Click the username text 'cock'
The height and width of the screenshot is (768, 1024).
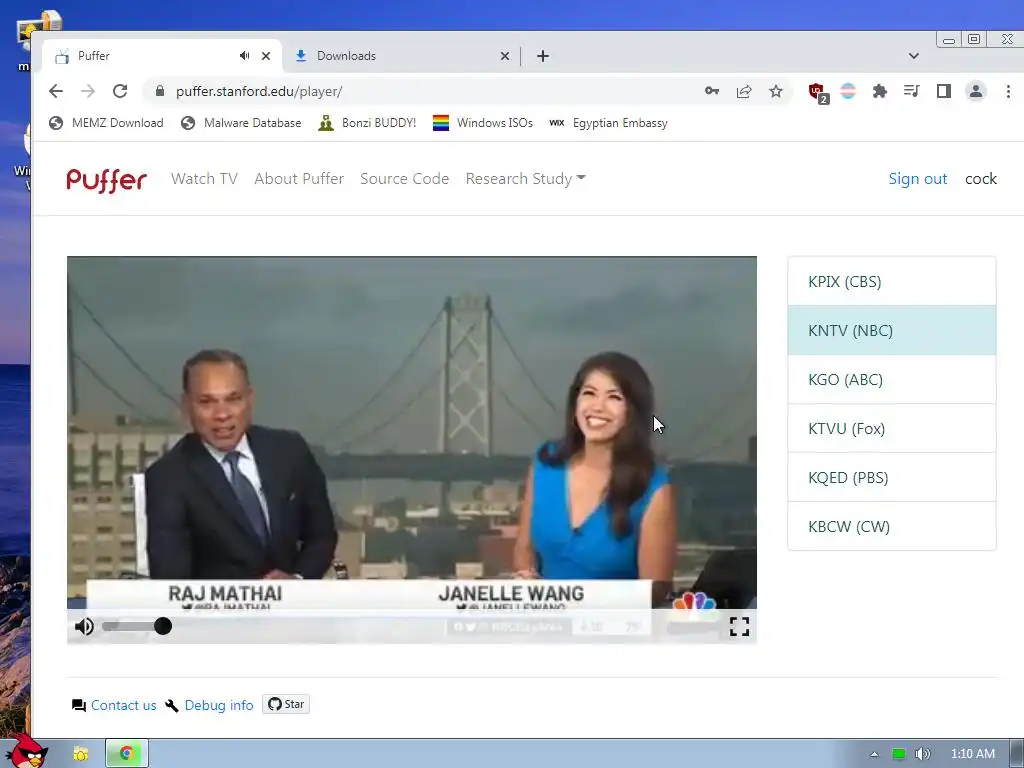(981, 178)
